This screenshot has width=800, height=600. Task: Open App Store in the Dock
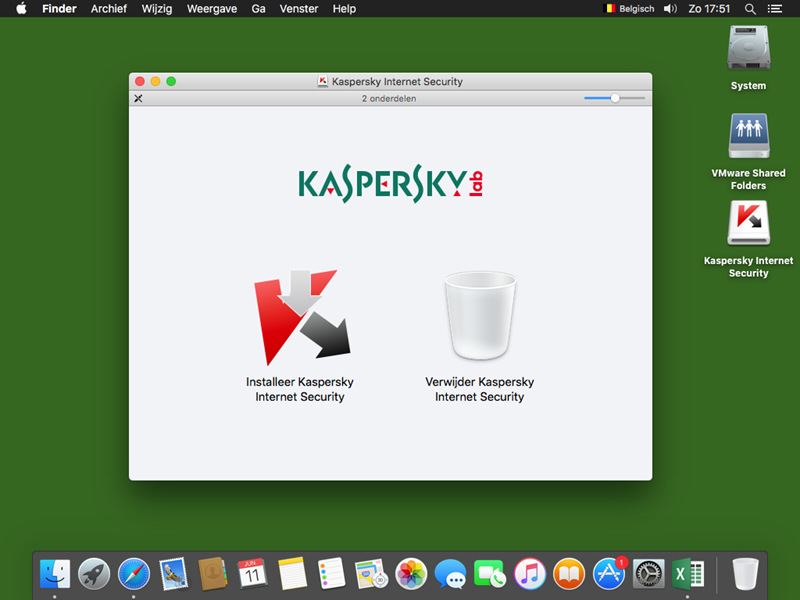point(609,573)
